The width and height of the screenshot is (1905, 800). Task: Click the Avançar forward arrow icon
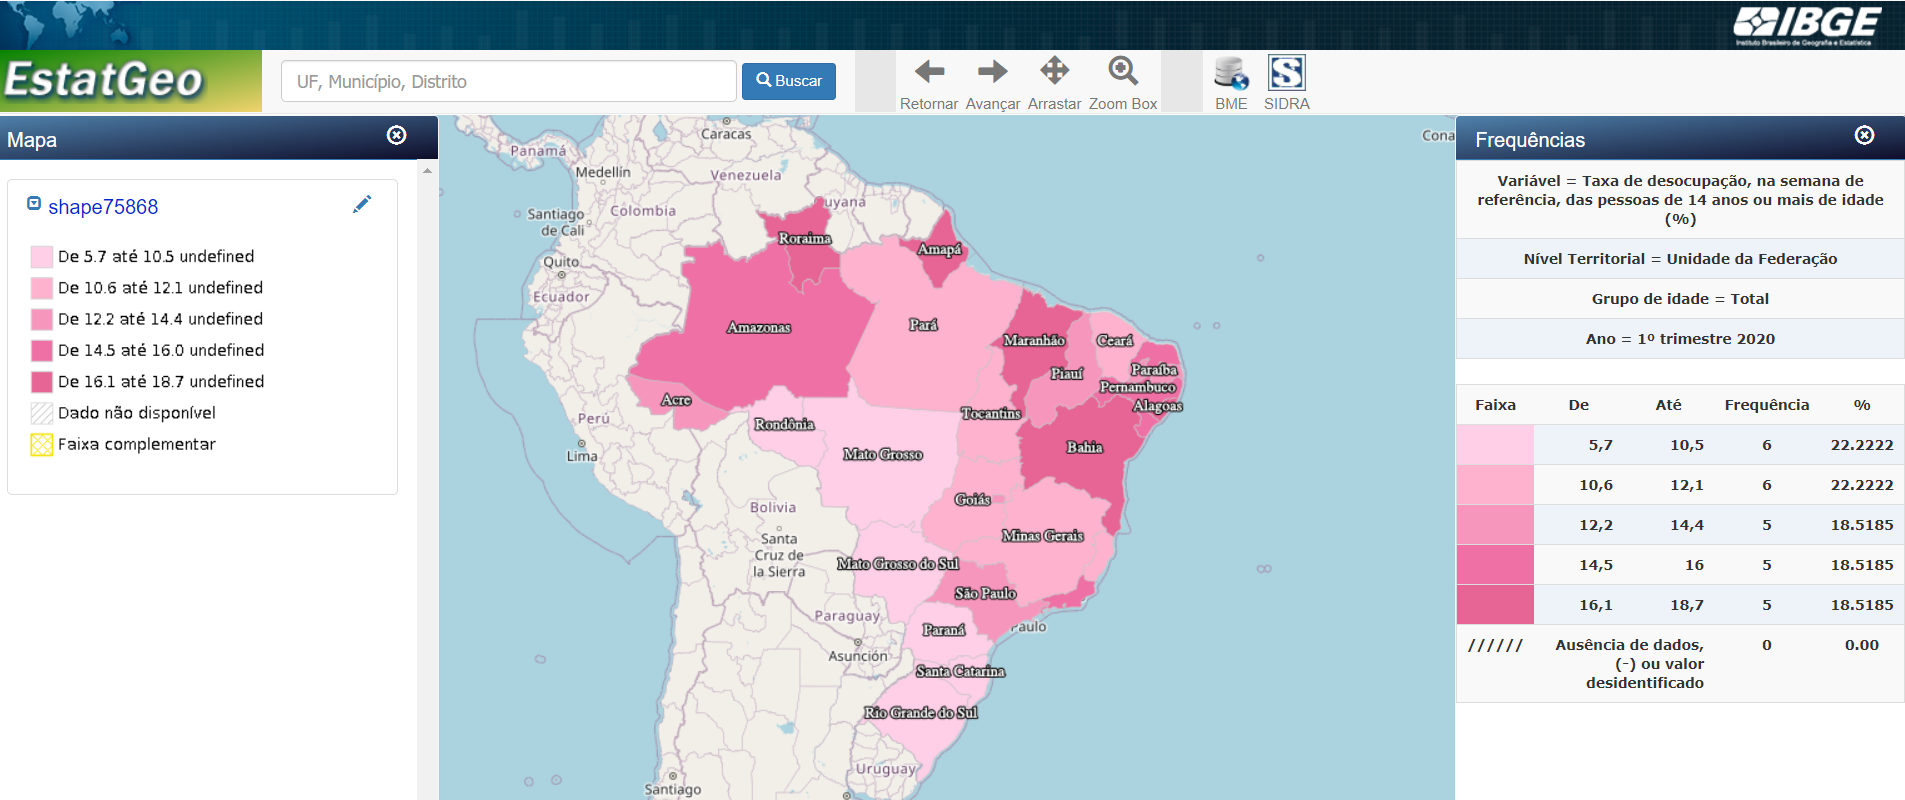coord(992,71)
